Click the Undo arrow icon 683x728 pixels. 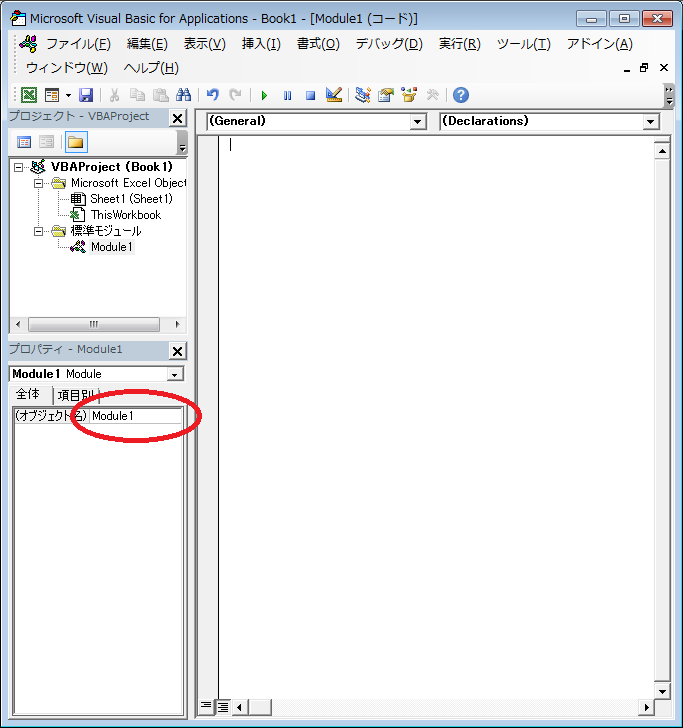pyautogui.click(x=213, y=95)
